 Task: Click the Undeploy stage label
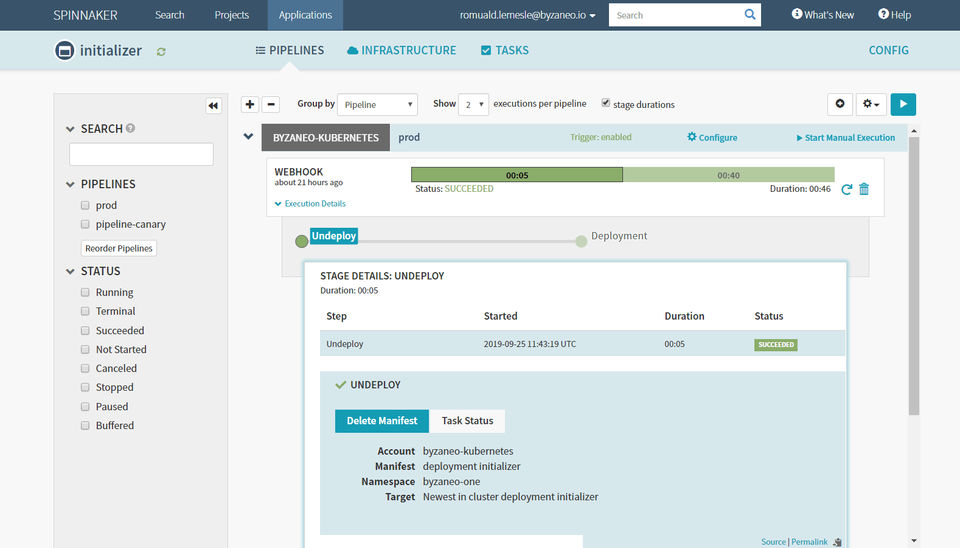coord(334,236)
